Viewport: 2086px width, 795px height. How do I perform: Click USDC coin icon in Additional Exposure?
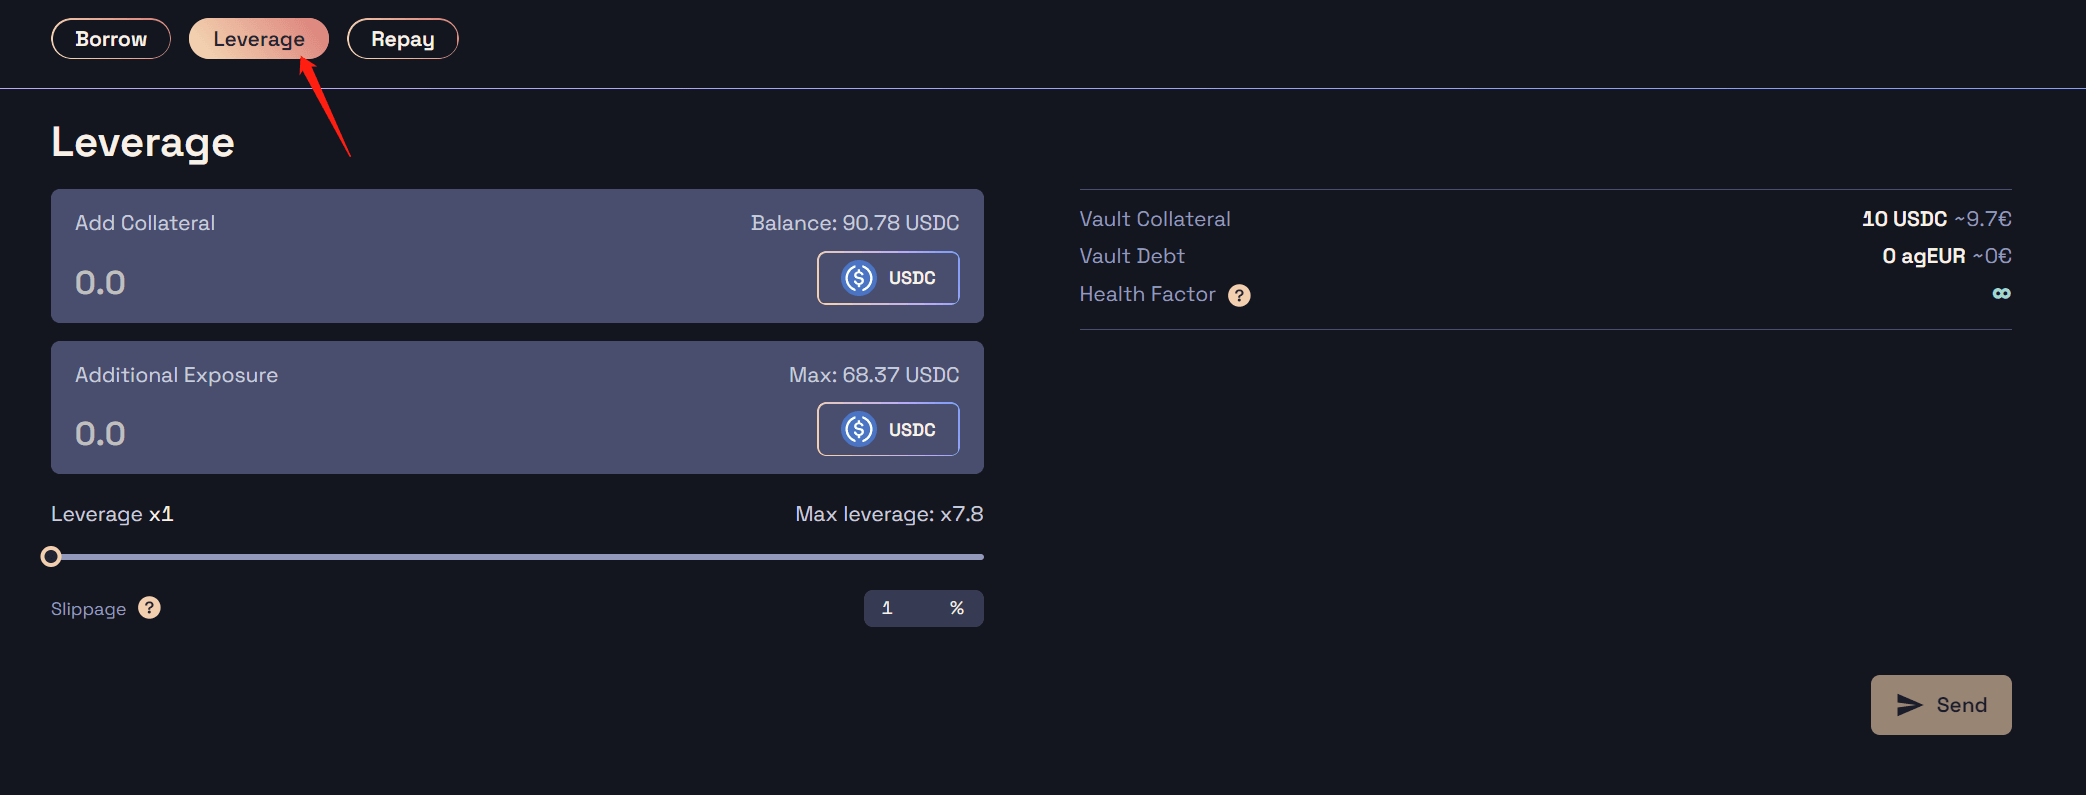point(859,430)
